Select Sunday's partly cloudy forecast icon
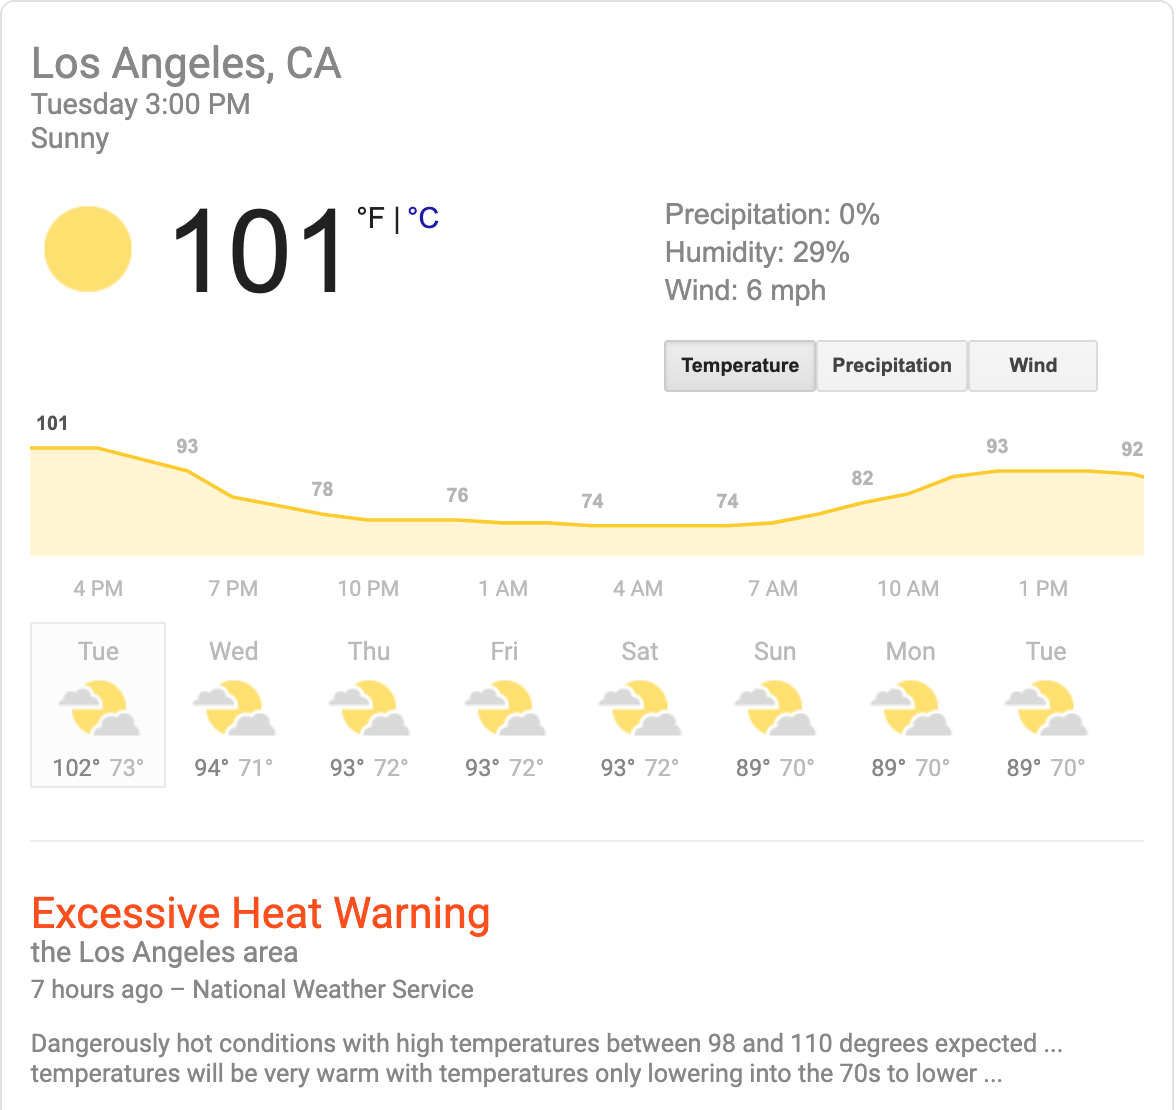The image size is (1176, 1110). coord(775,708)
